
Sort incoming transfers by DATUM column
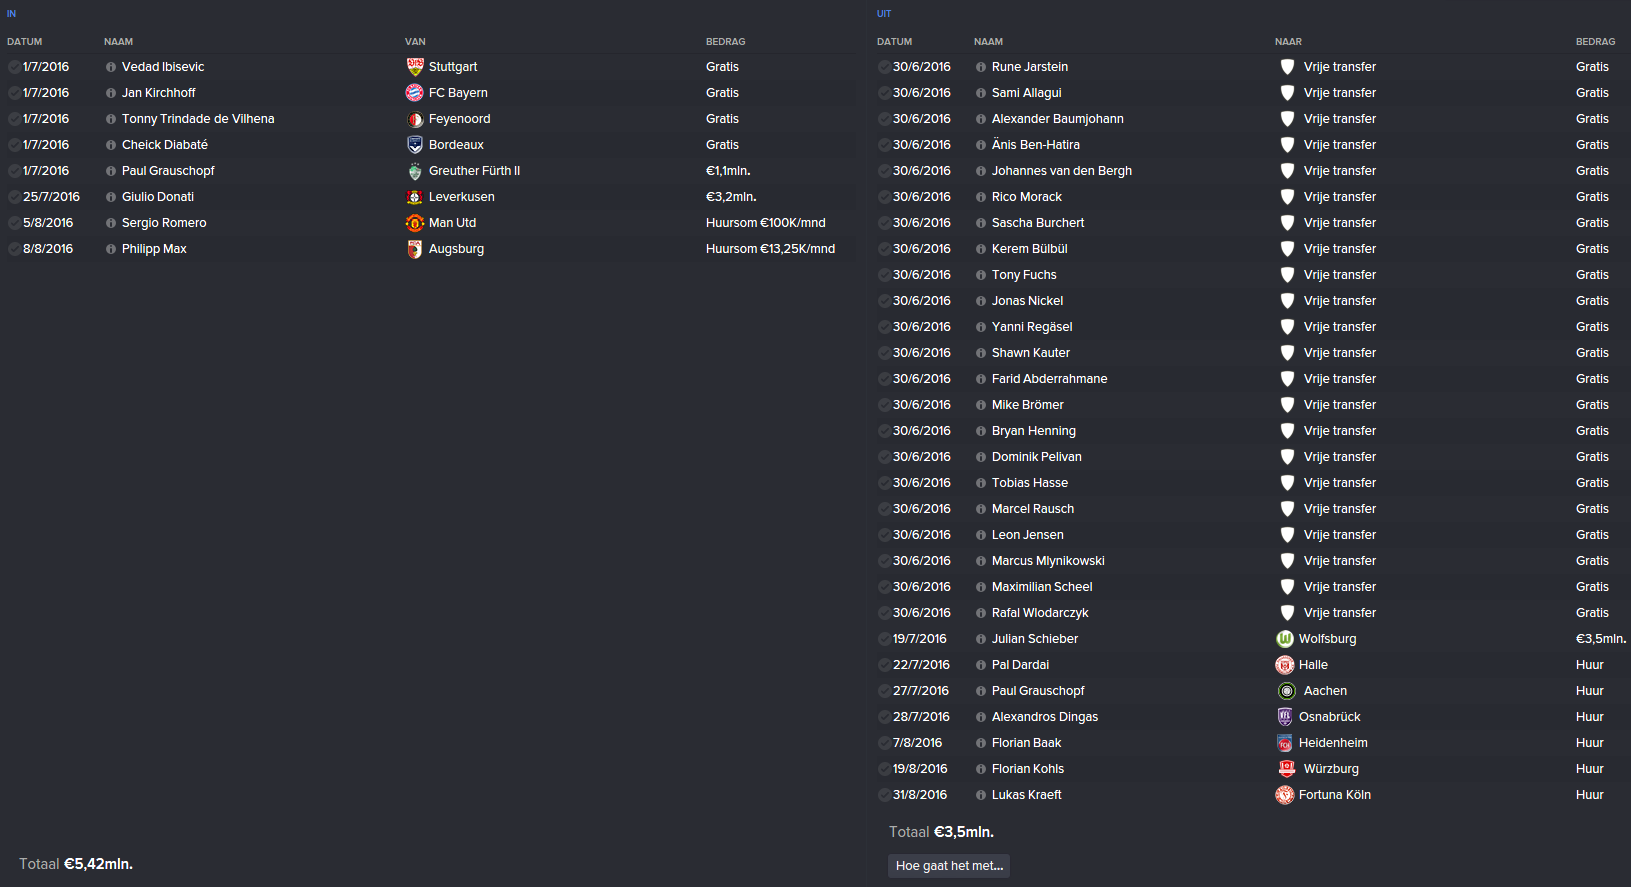[25, 42]
